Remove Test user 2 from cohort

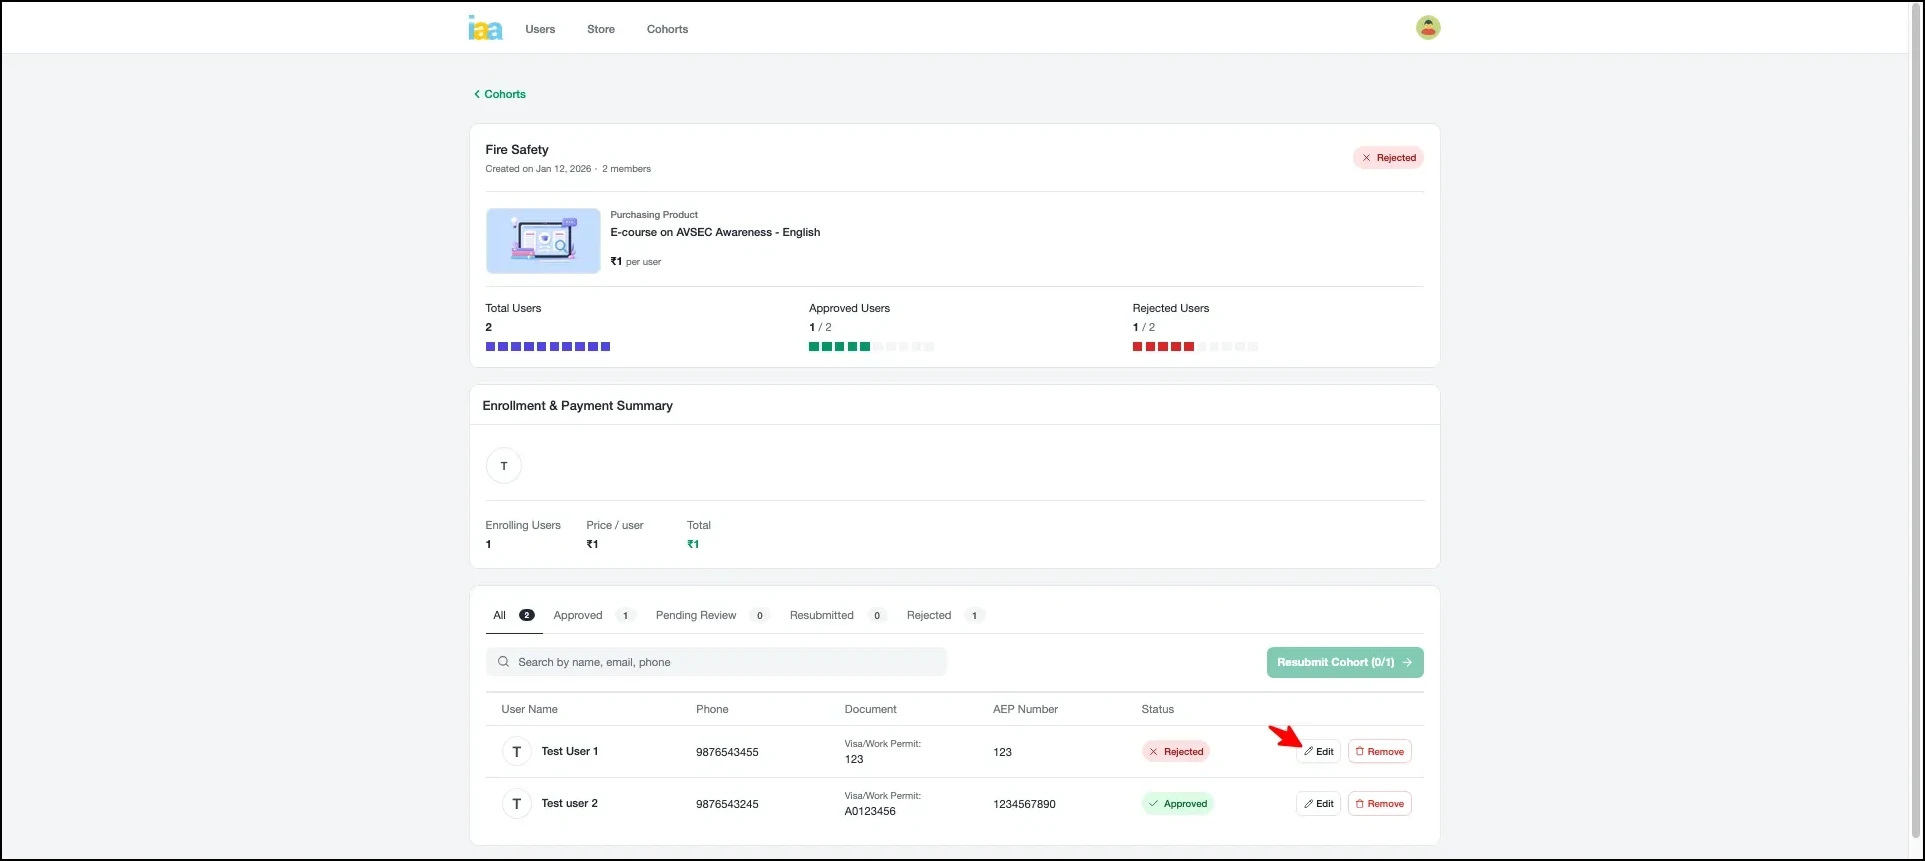[x=1379, y=804]
